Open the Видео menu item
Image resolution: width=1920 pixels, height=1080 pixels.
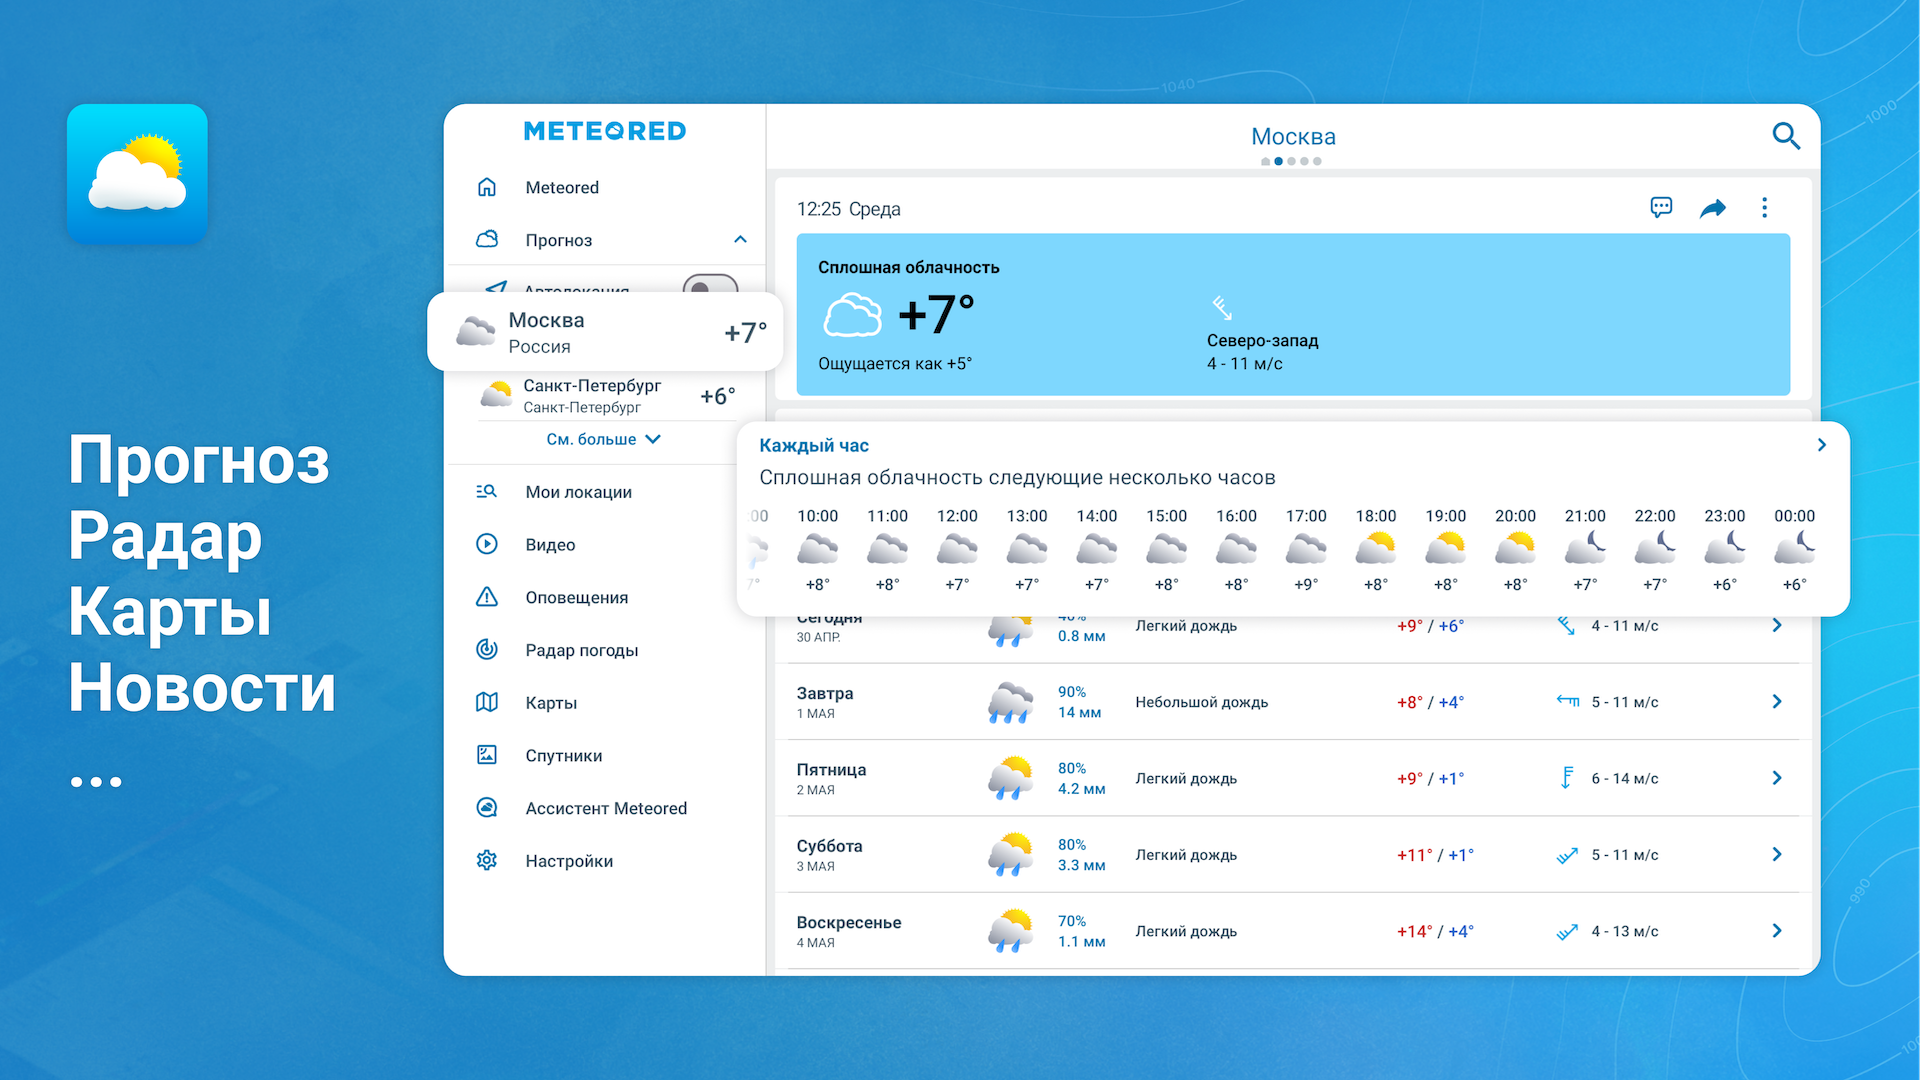tap(550, 545)
